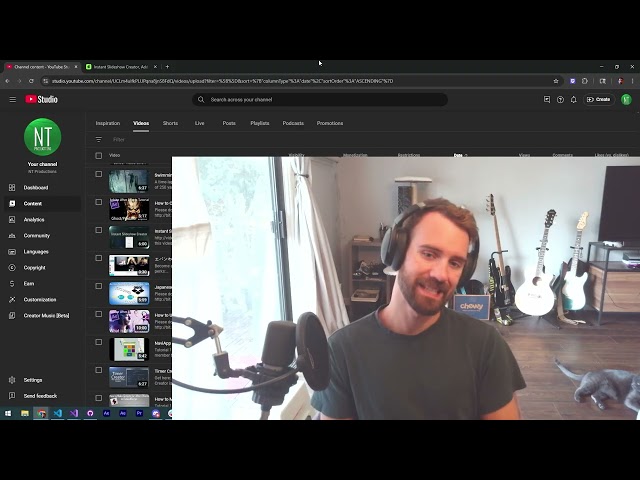Open the Earn section in sidebar
Viewport: 640px width, 480px height.
coord(29,284)
